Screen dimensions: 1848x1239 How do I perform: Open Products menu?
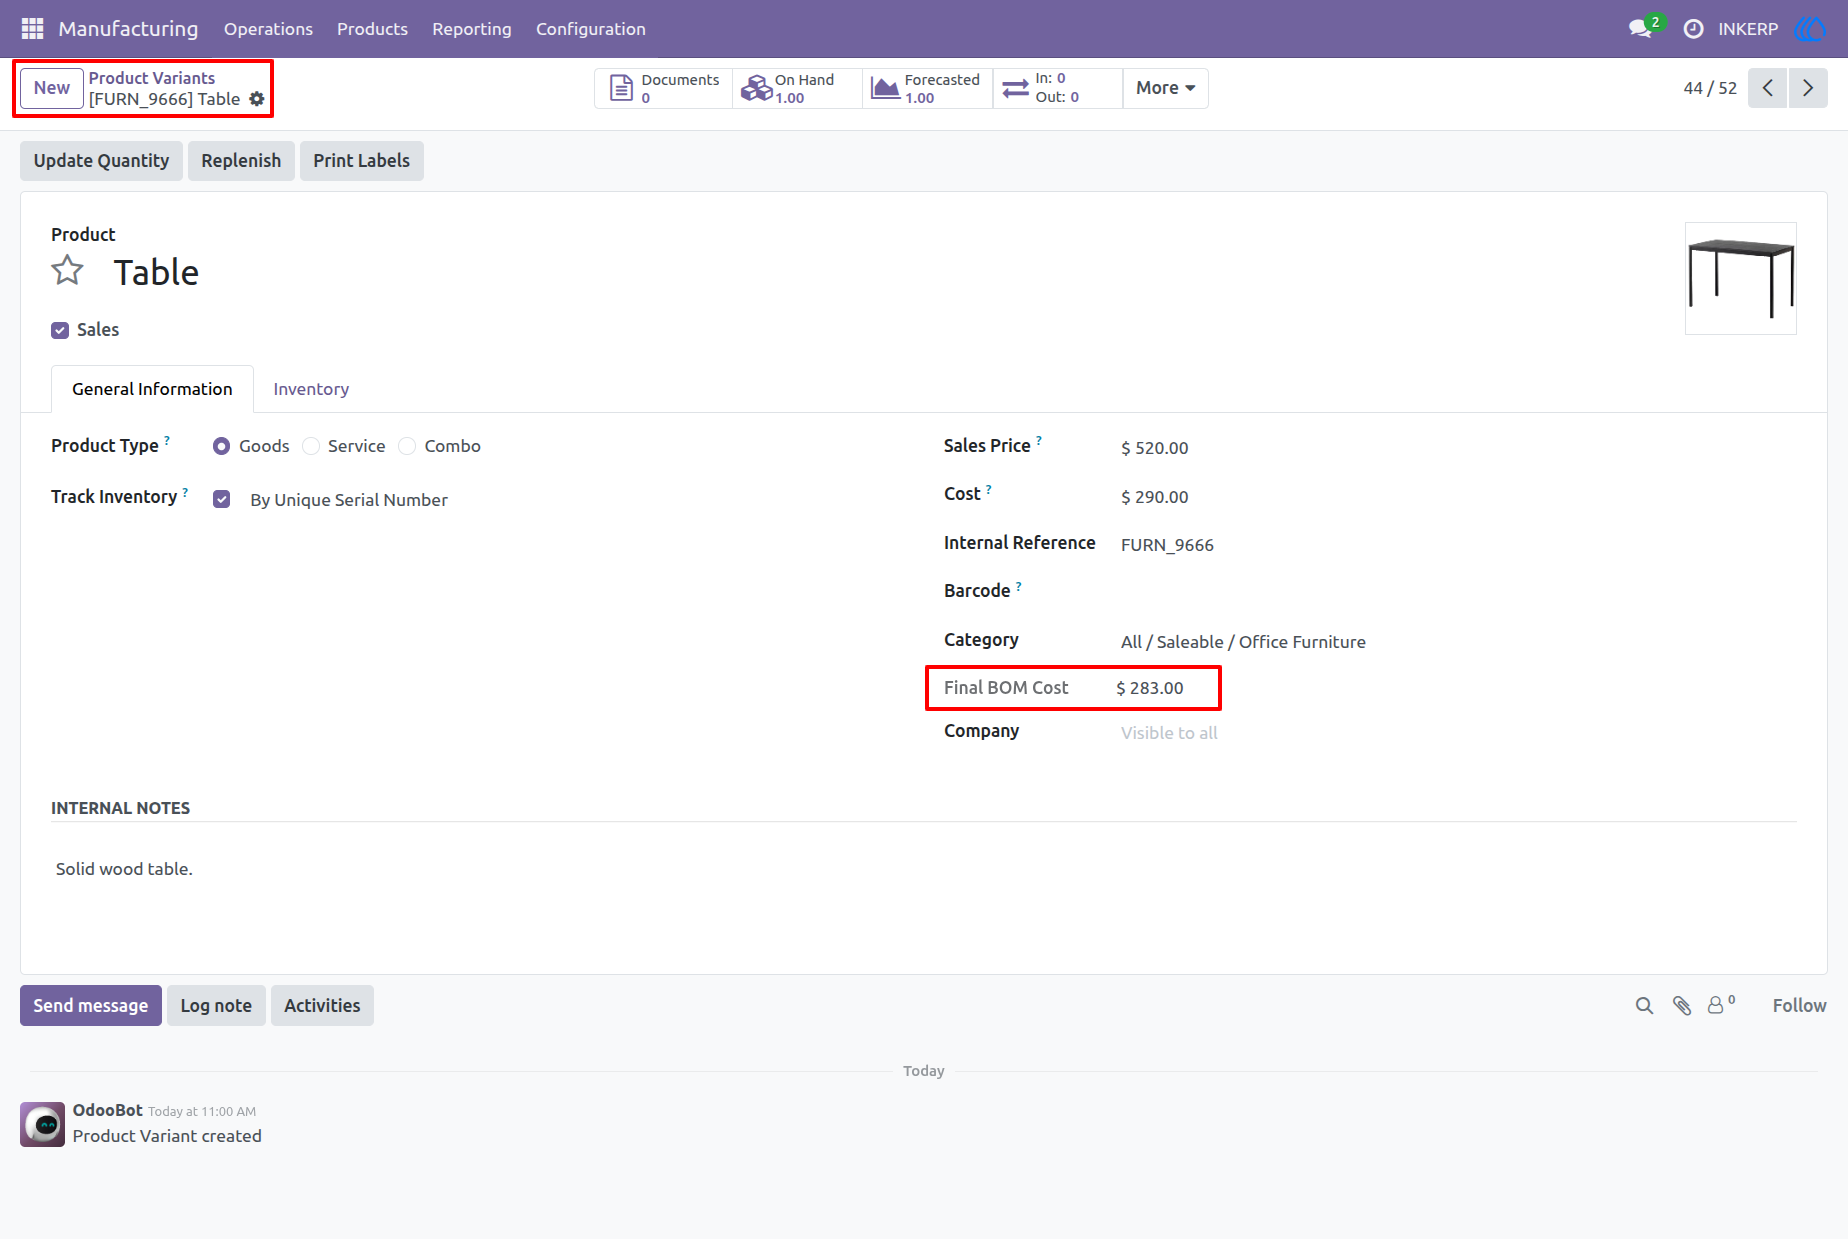click(x=372, y=29)
